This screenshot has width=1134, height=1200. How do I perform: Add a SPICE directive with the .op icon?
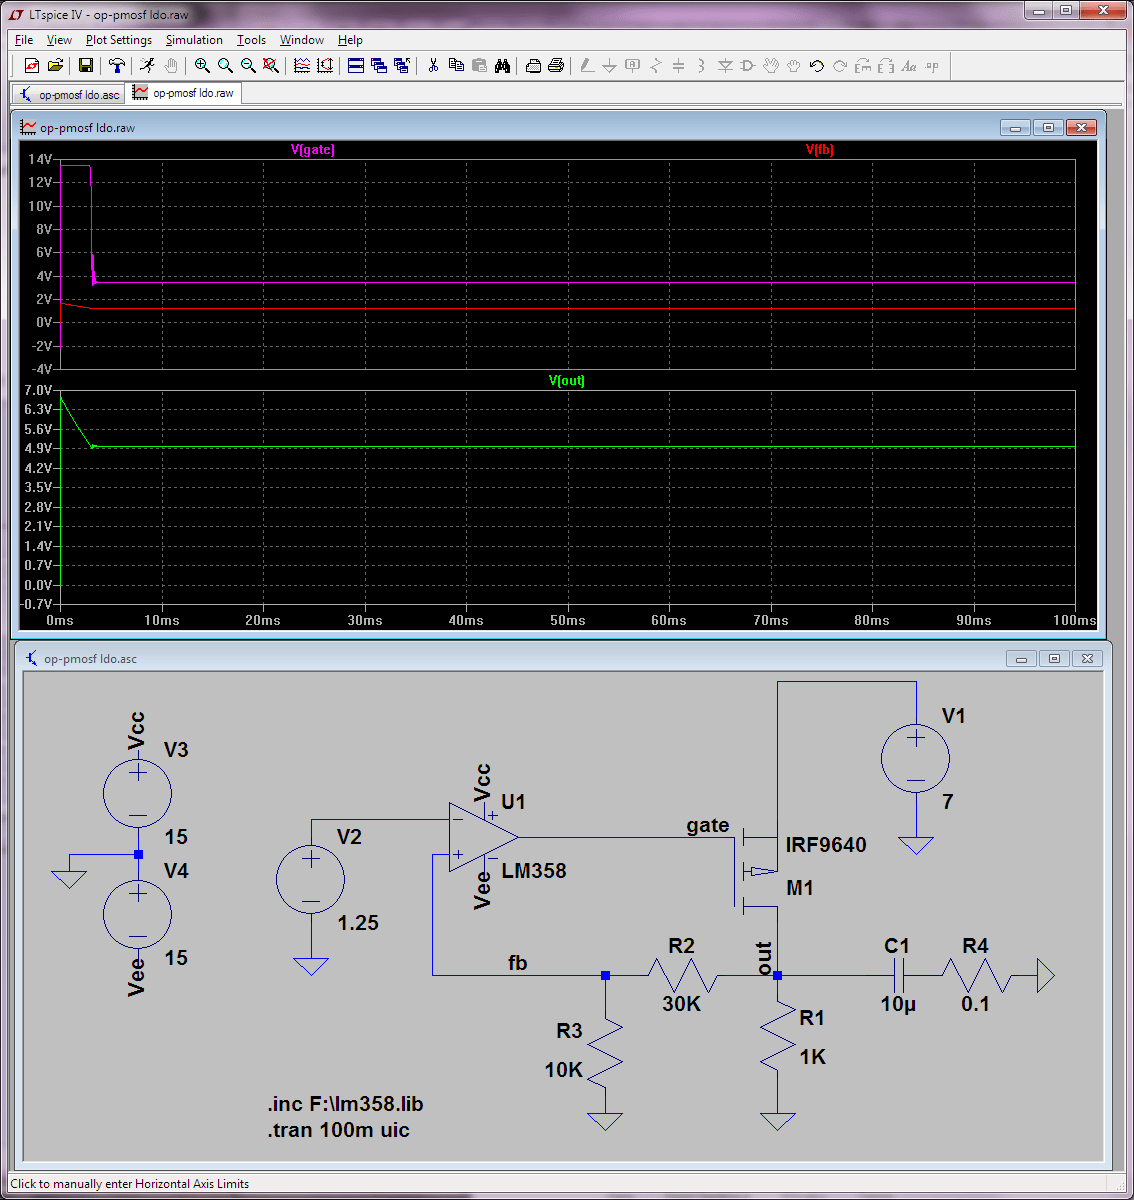pos(931,66)
